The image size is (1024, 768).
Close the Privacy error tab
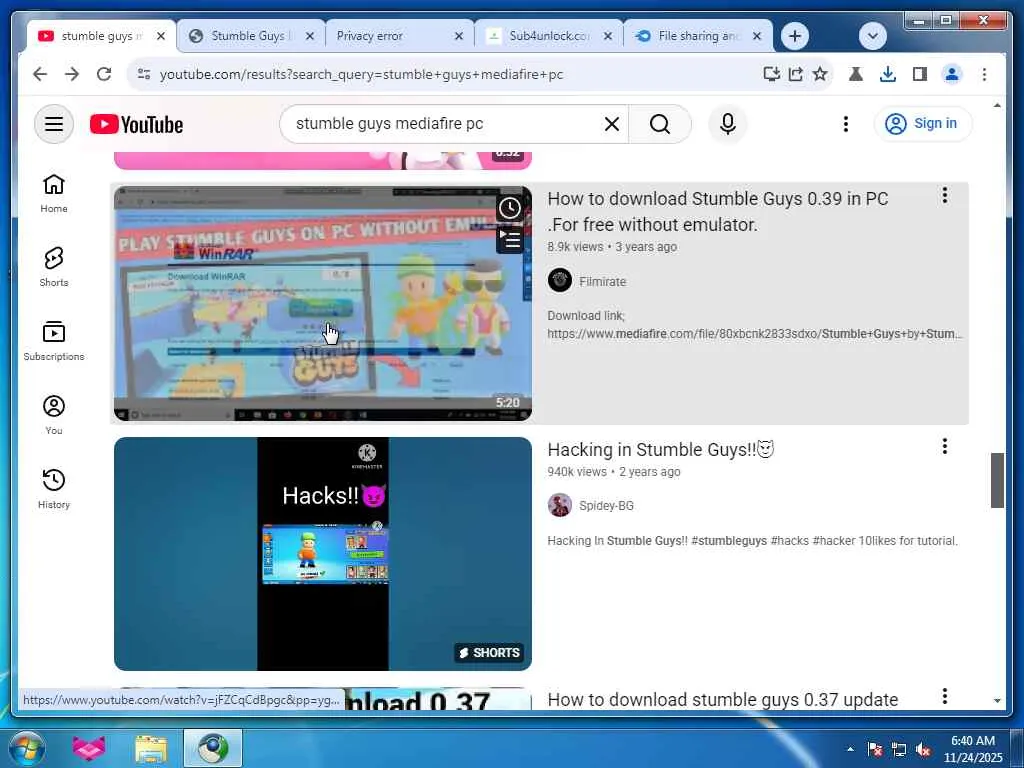point(459,36)
